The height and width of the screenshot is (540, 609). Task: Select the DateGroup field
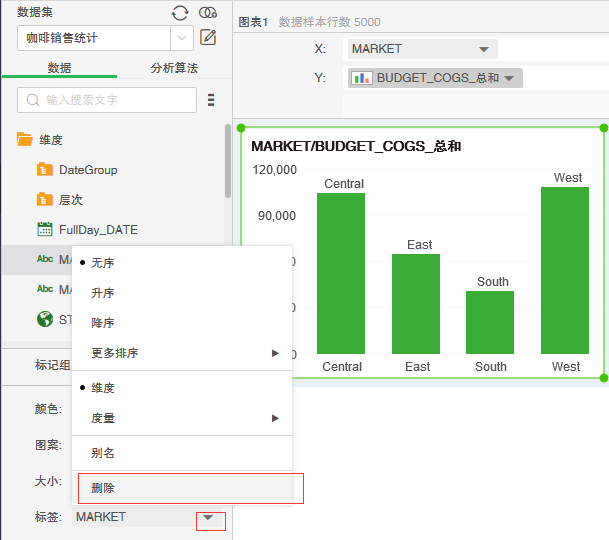[x=88, y=170]
